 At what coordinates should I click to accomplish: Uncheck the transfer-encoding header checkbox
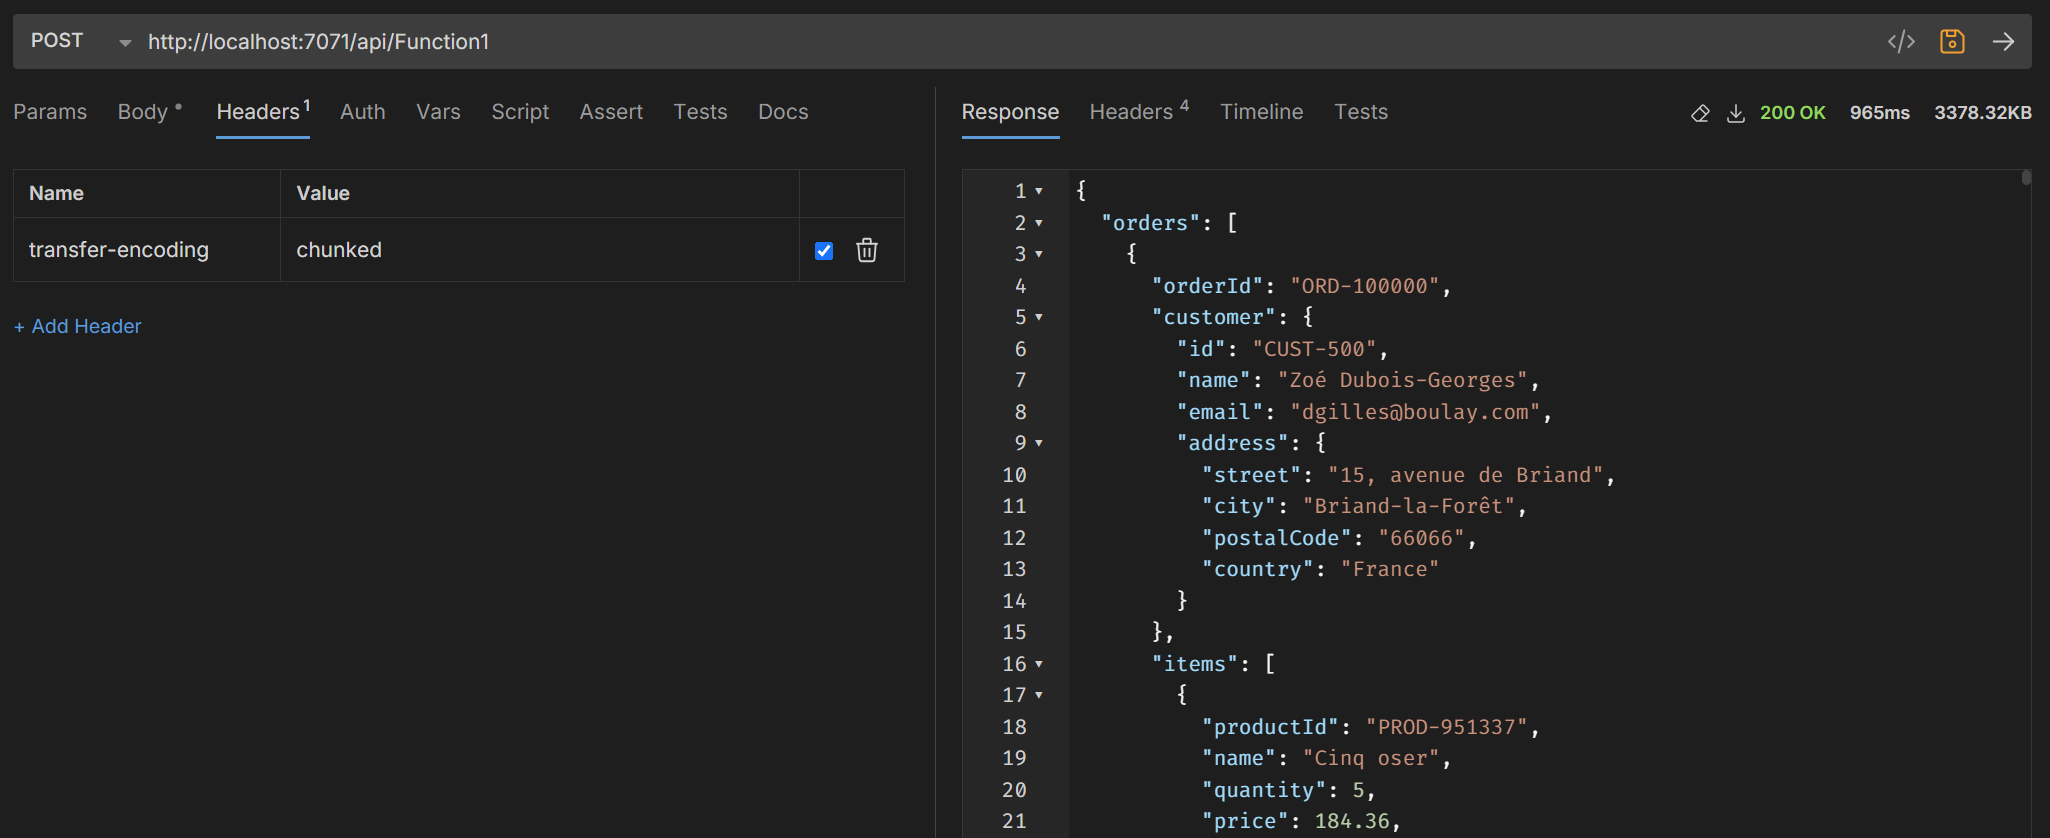pos(824,250)
